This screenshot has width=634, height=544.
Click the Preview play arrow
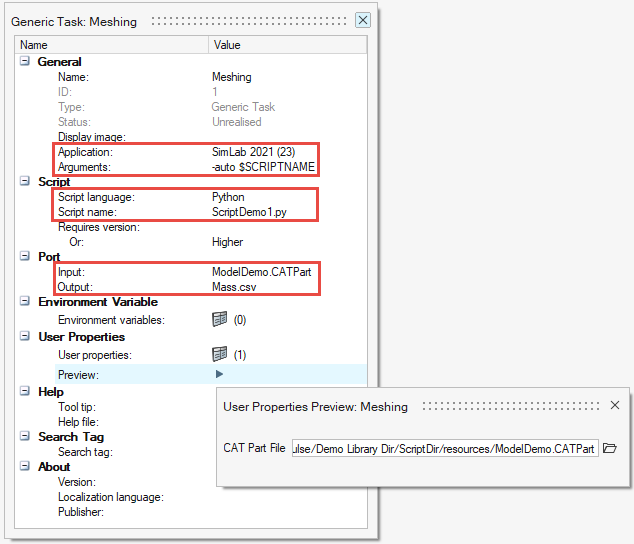pos(218,374)
